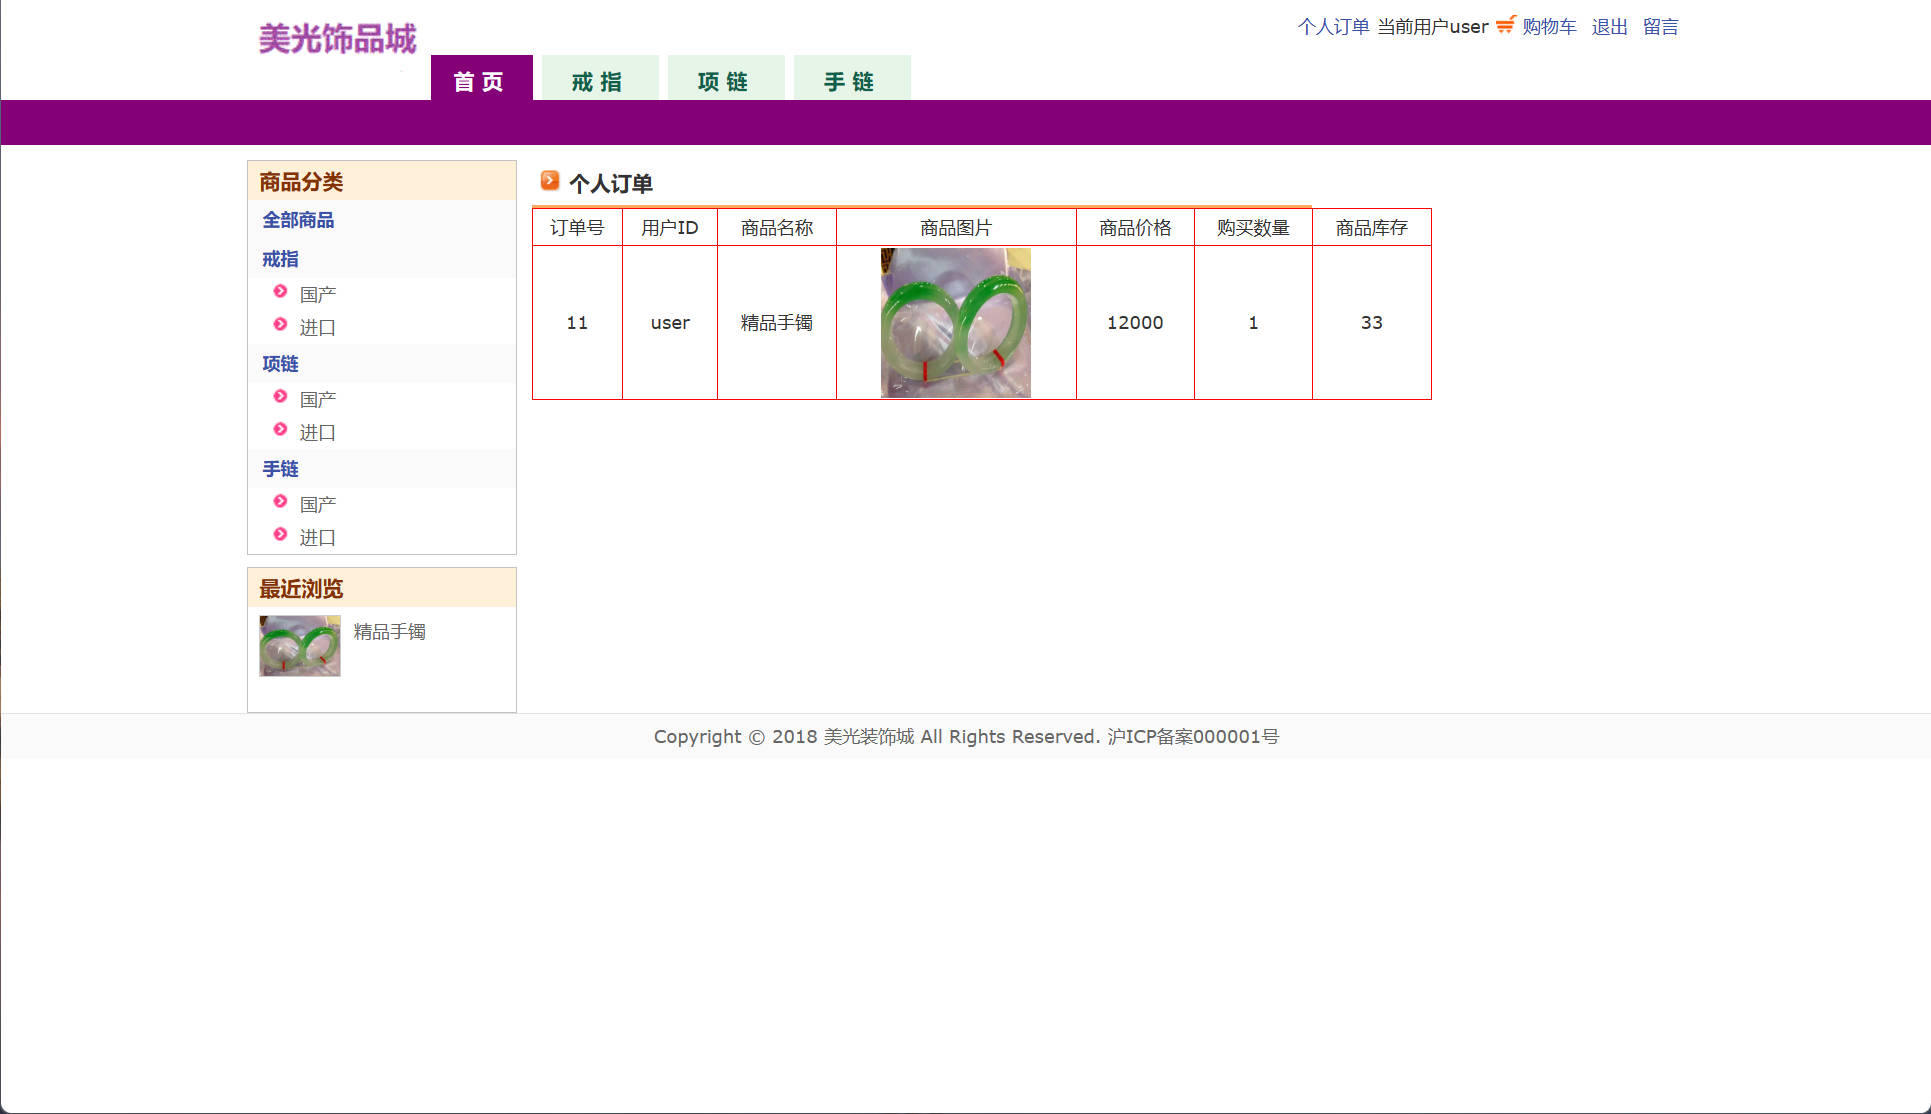Open the 留言 message link
Image resolution: width=1931 pixels, height=1114 pixels.
click(x=1660, y=27)
